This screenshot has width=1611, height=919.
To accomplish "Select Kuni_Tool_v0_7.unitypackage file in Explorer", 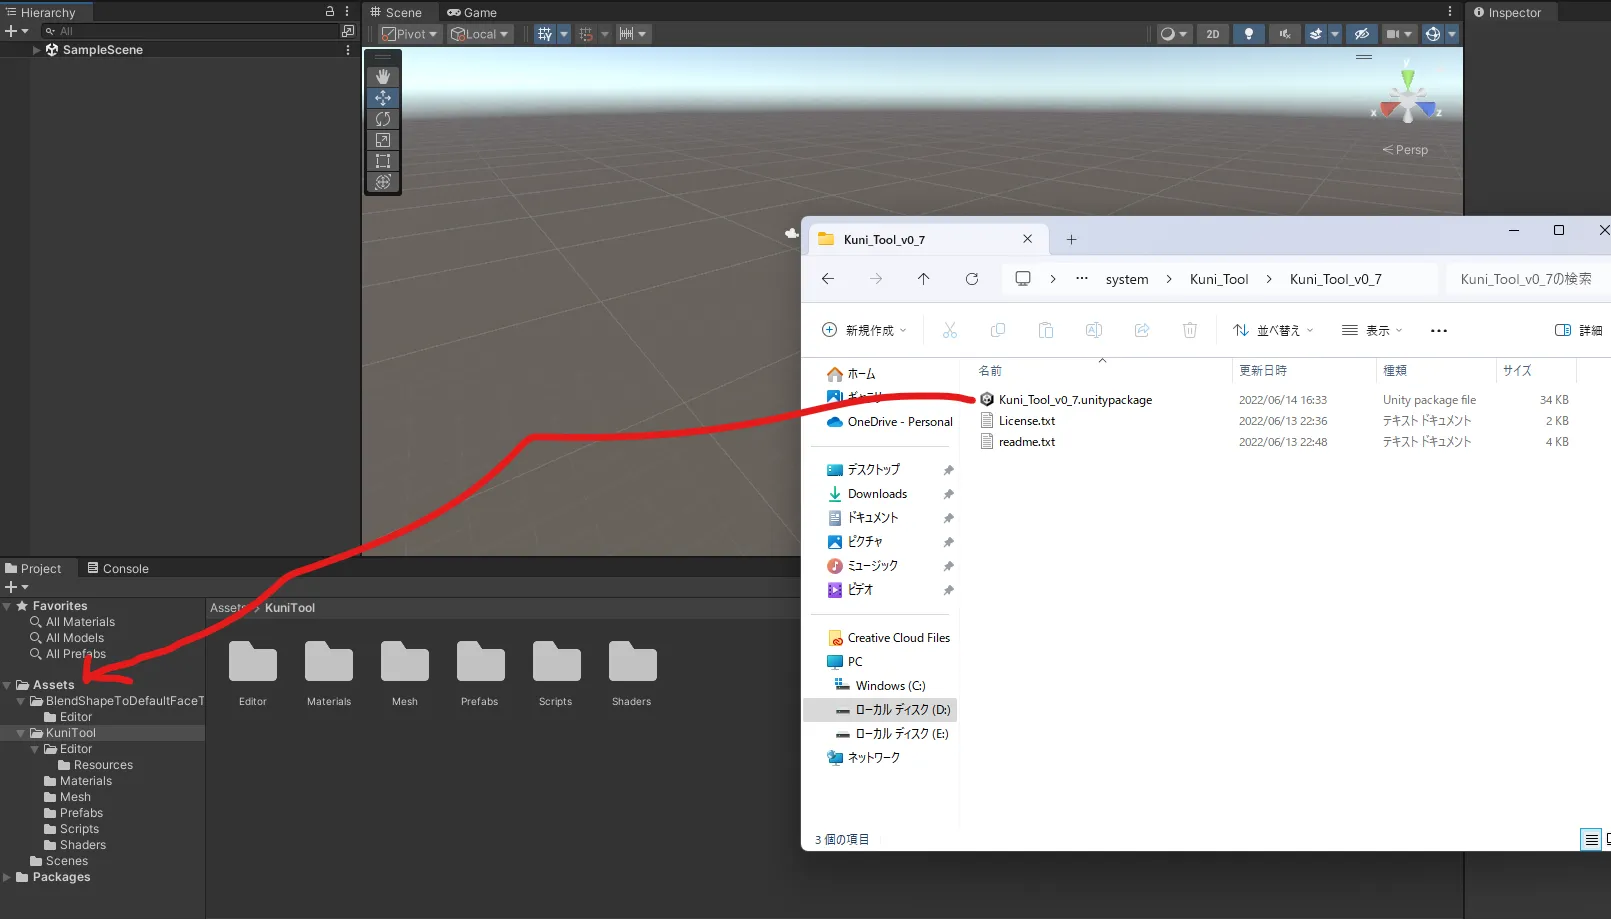I will coord(1075,400).
